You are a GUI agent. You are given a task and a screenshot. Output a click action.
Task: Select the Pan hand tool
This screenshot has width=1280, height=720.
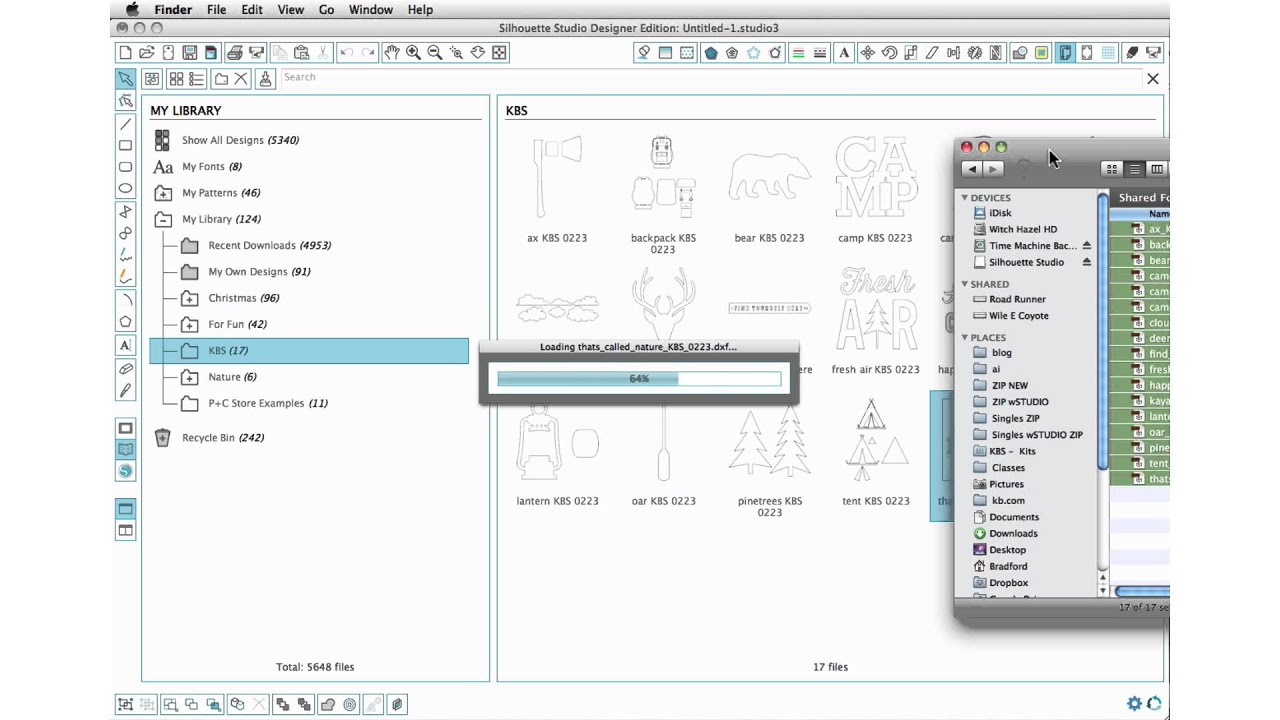click(391, 52)
